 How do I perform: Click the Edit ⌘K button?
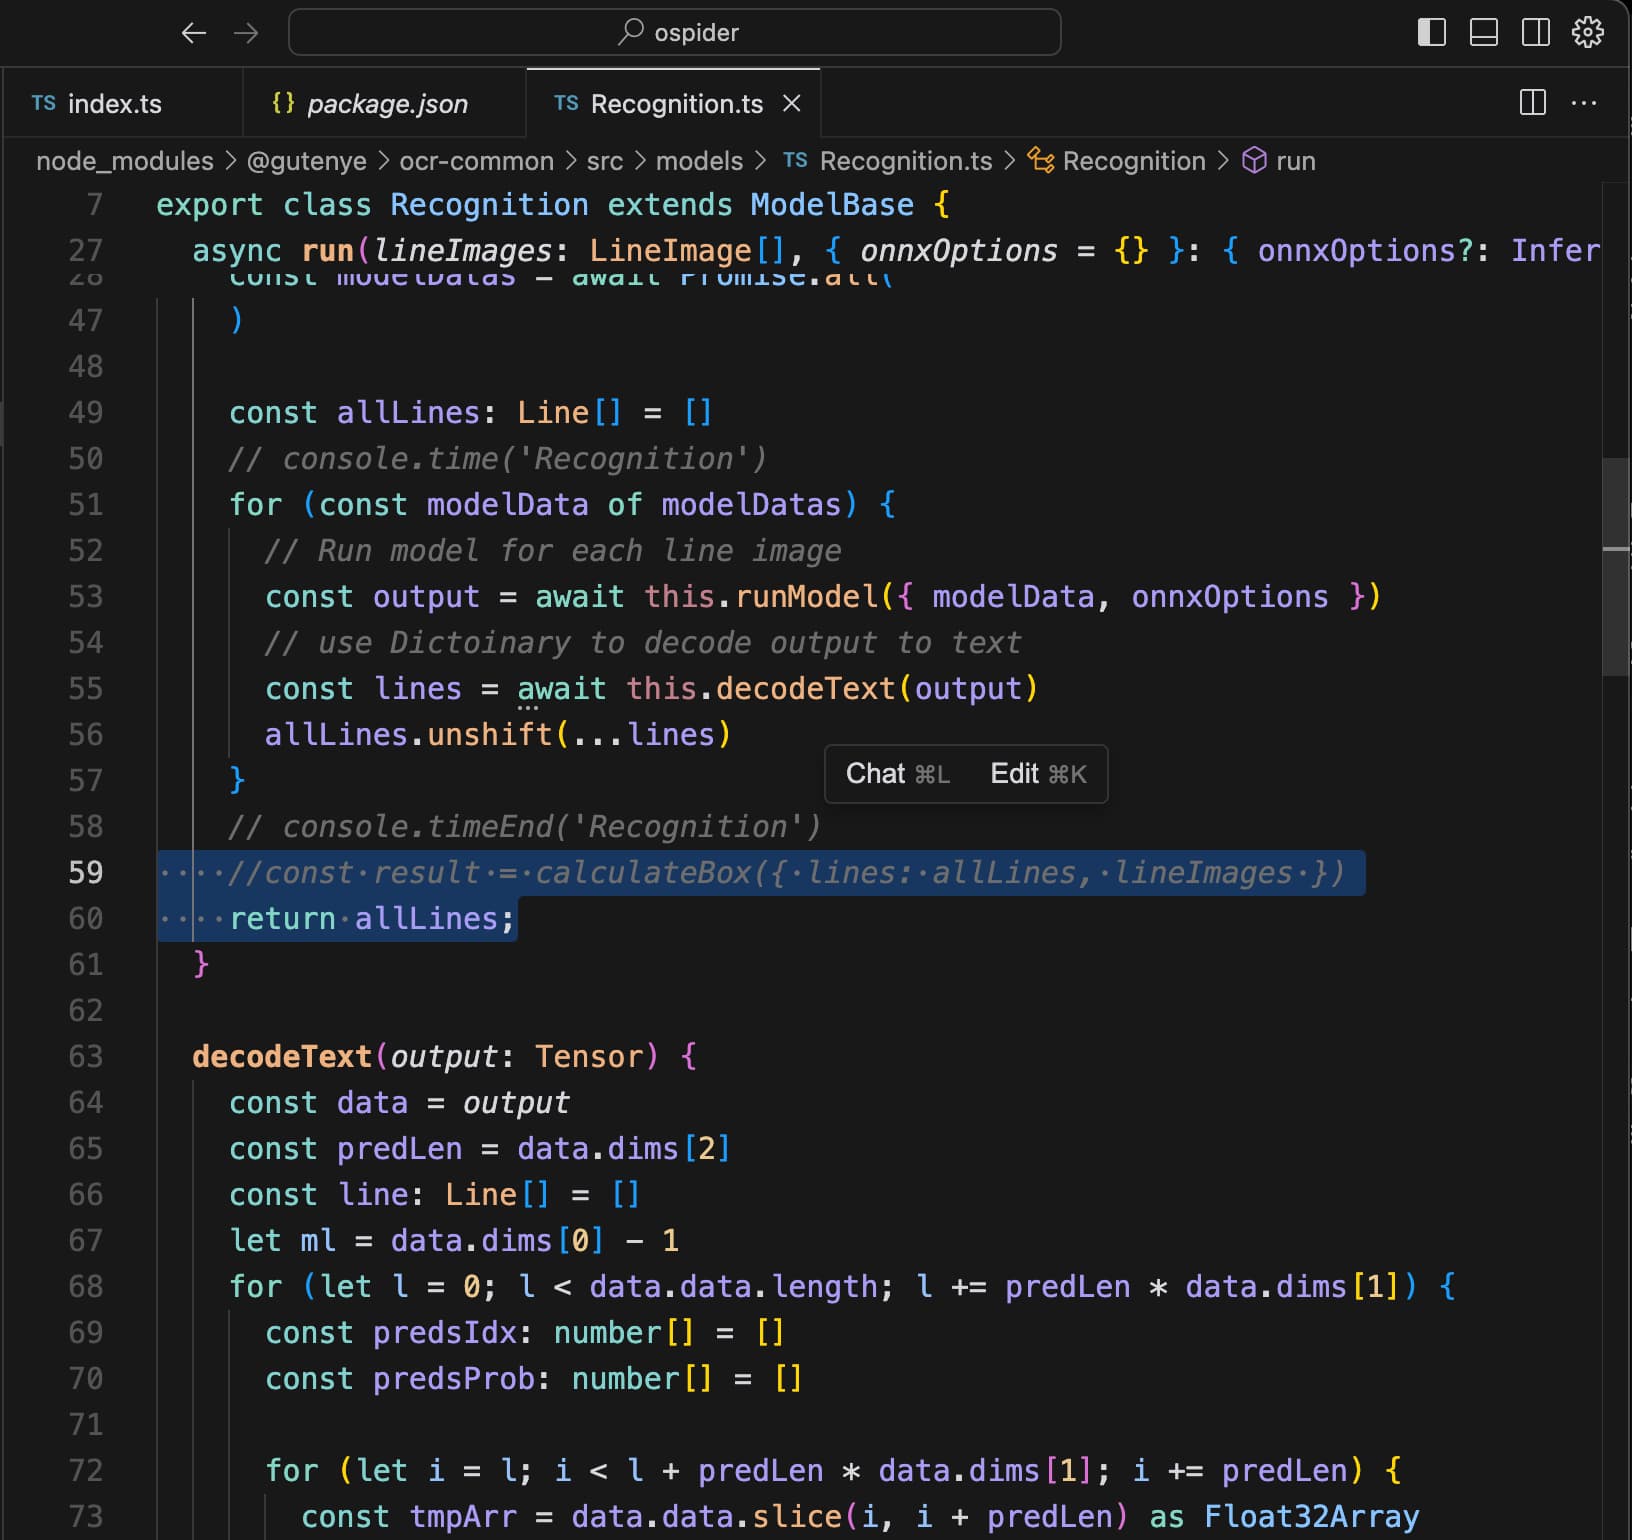(x=1038, y=774)
